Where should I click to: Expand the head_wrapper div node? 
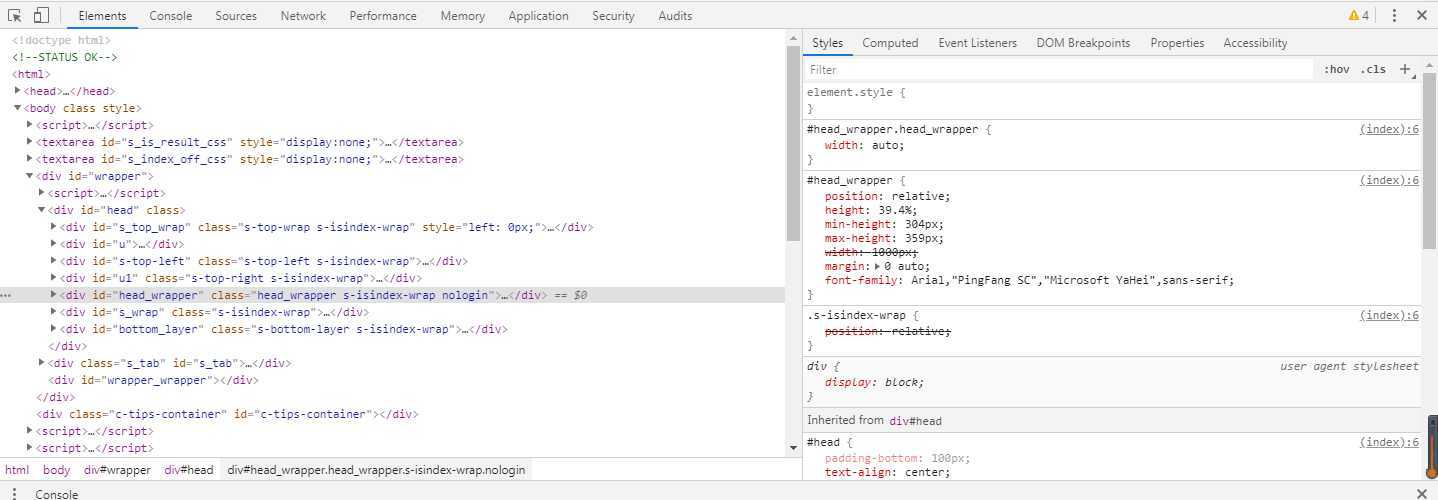[54, 295]
